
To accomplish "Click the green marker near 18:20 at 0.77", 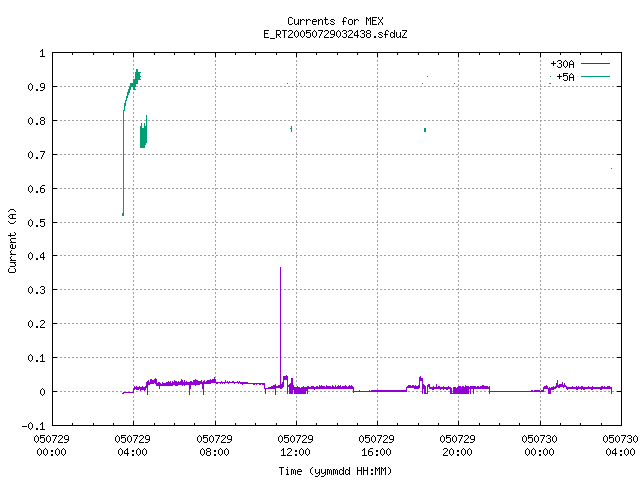I will pos(425,130).
